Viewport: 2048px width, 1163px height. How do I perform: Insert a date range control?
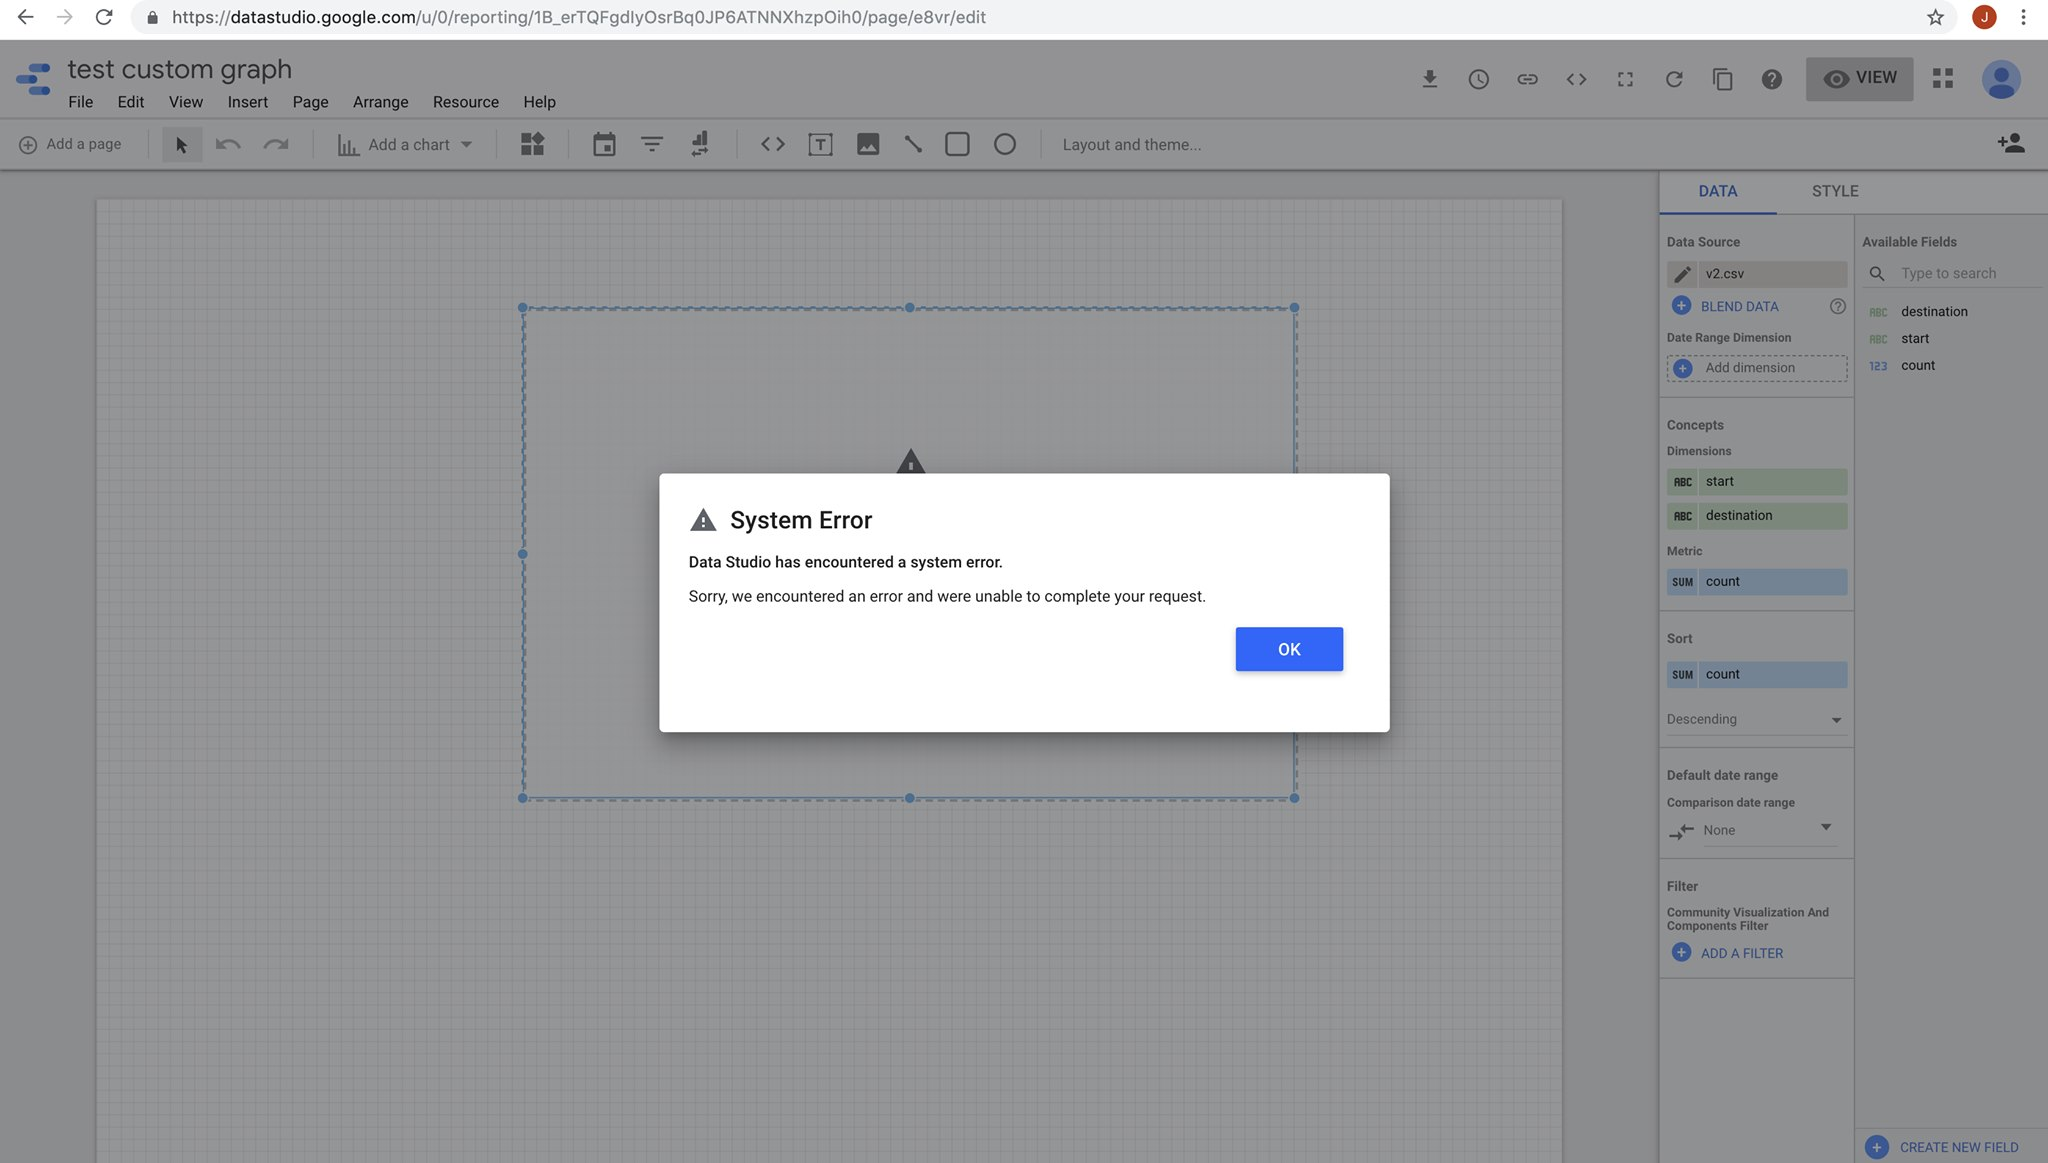604,145
